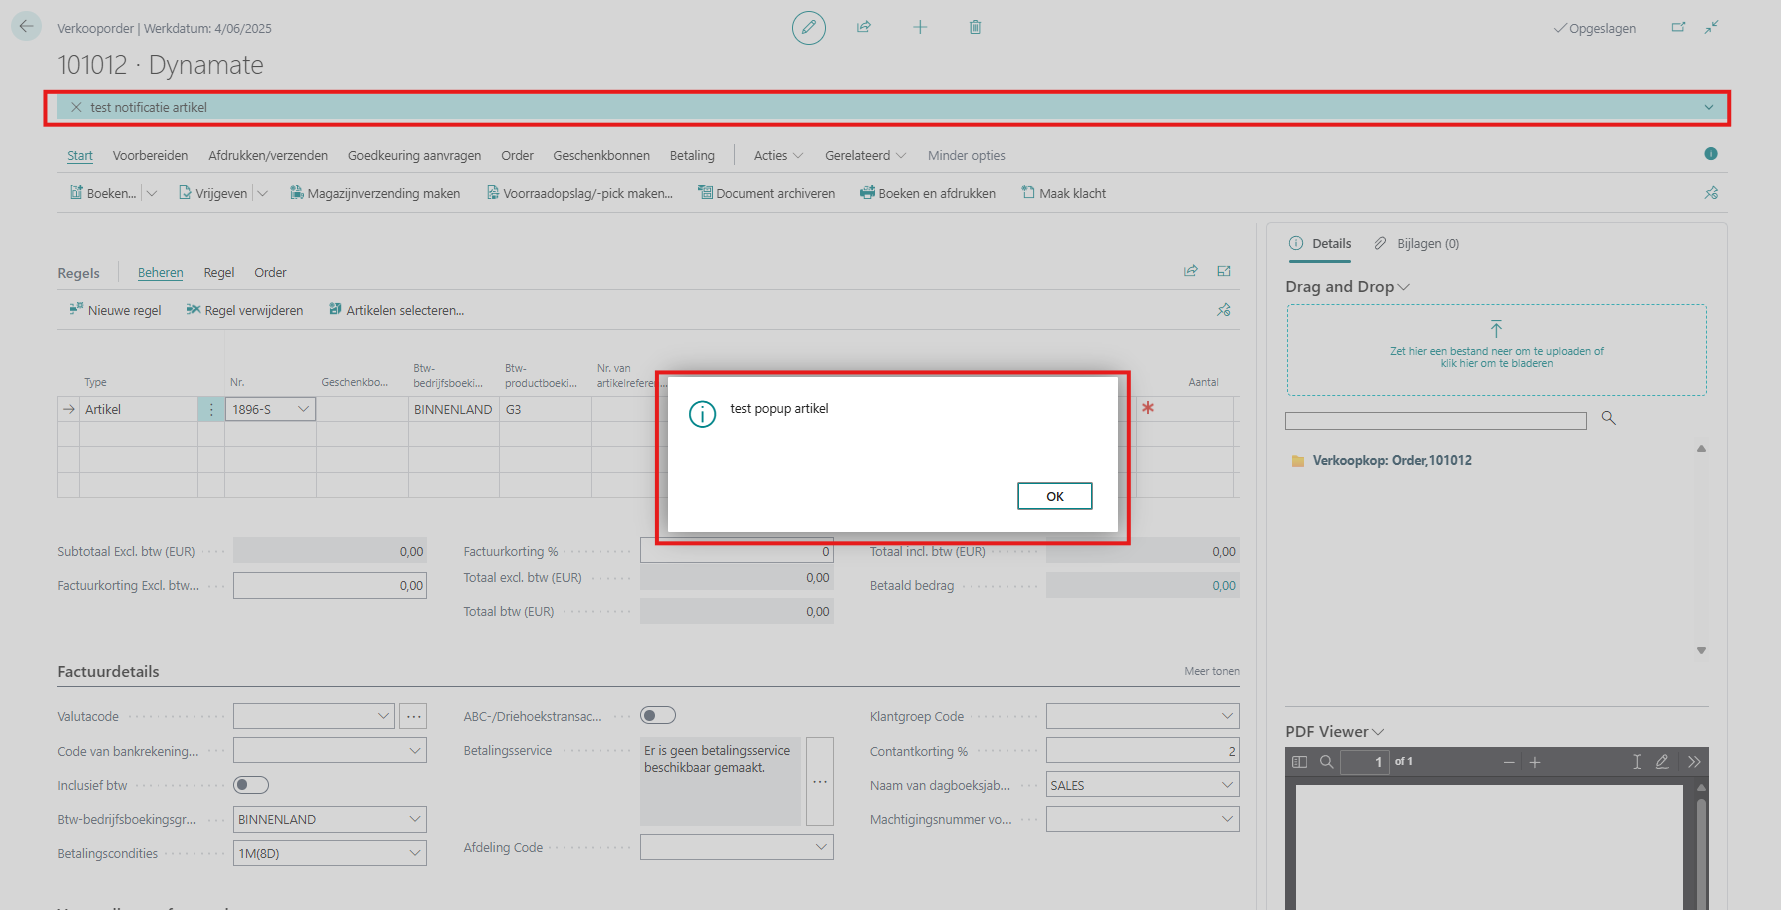This screenshot has height=910, width=1781.
Task: Open the Valutacode dropdown
Action: tap(384, 716)
